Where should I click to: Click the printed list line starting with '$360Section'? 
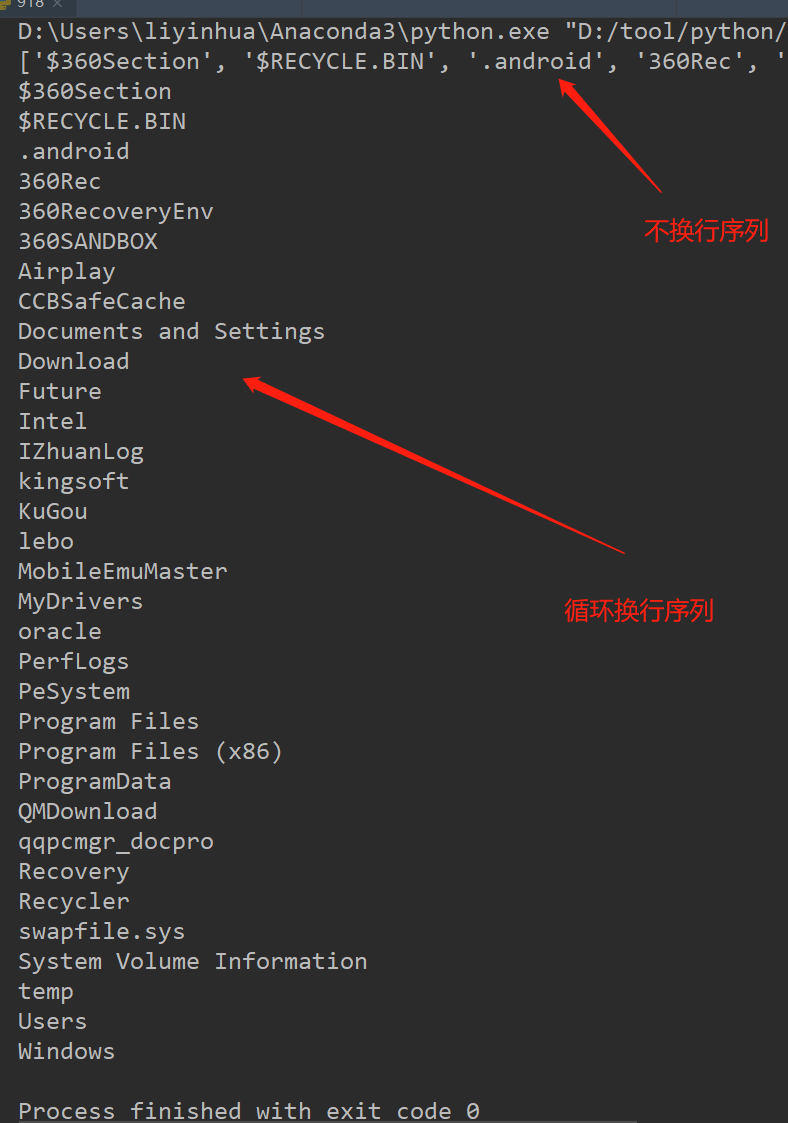(403, 62)
